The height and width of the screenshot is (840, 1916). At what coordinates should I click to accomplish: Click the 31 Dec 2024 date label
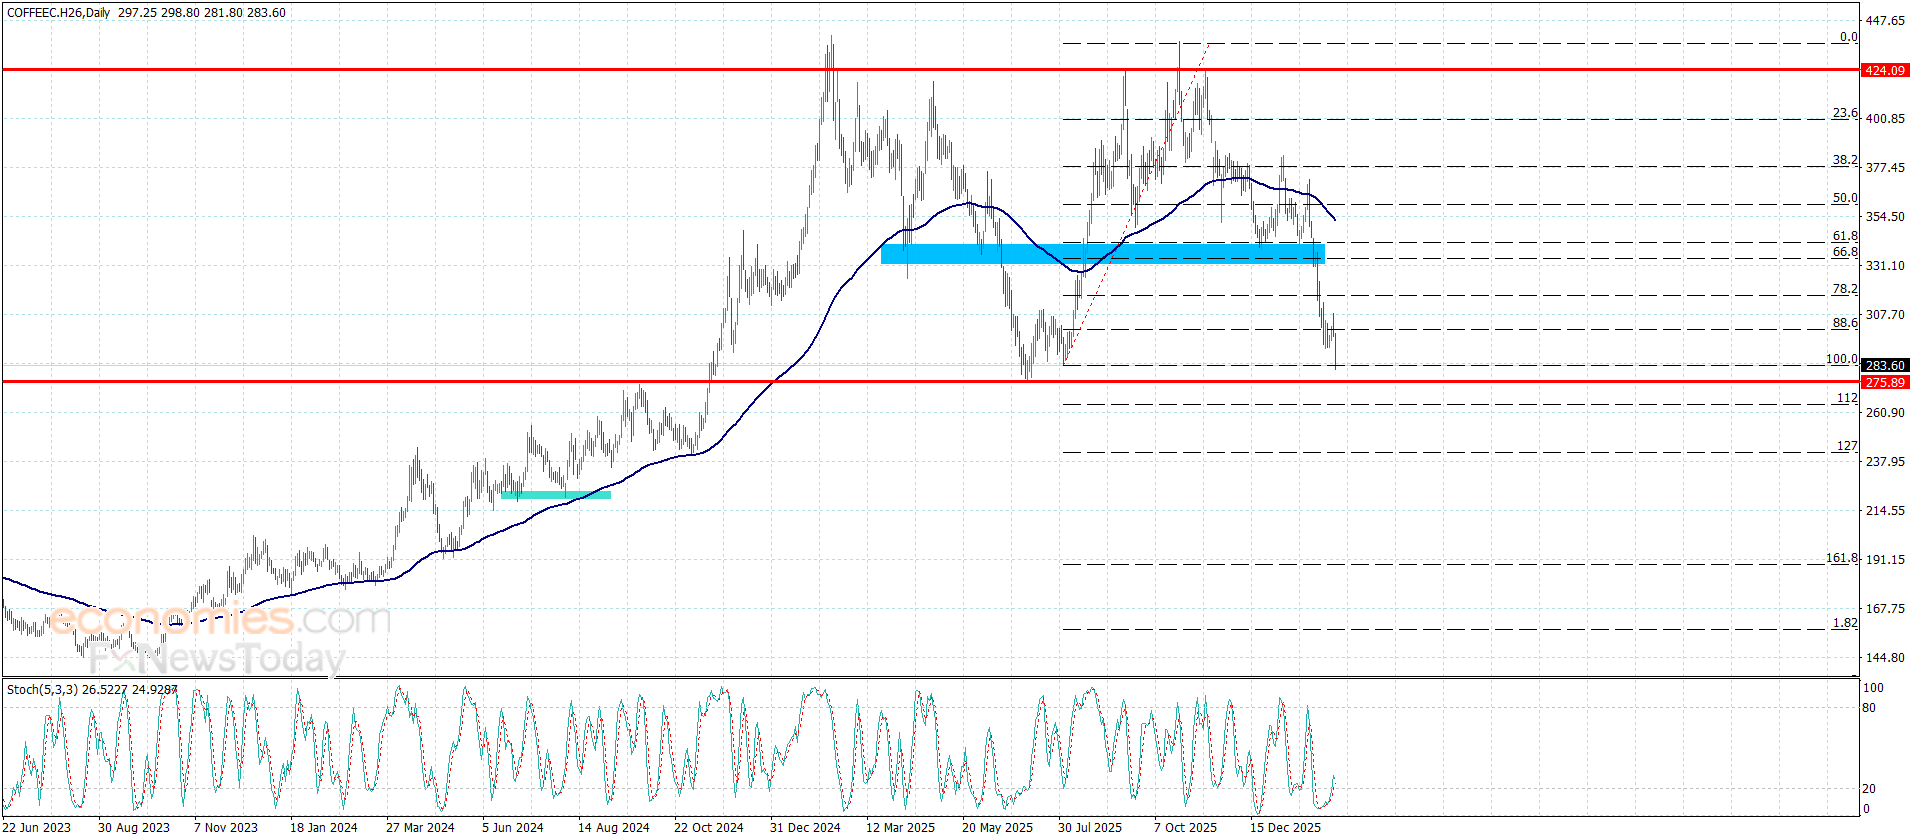pyautogui.click(x=804, y=827)
